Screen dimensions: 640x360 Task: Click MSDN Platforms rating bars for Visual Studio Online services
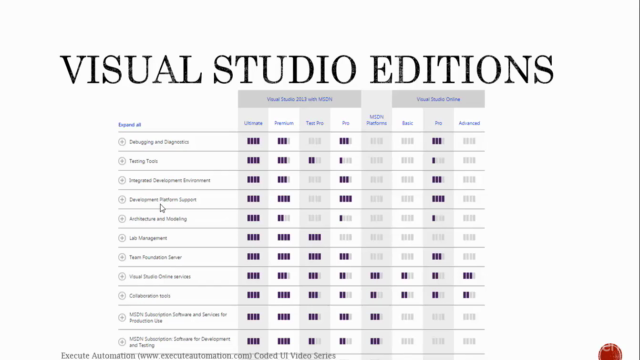click(x=376, y=276)
